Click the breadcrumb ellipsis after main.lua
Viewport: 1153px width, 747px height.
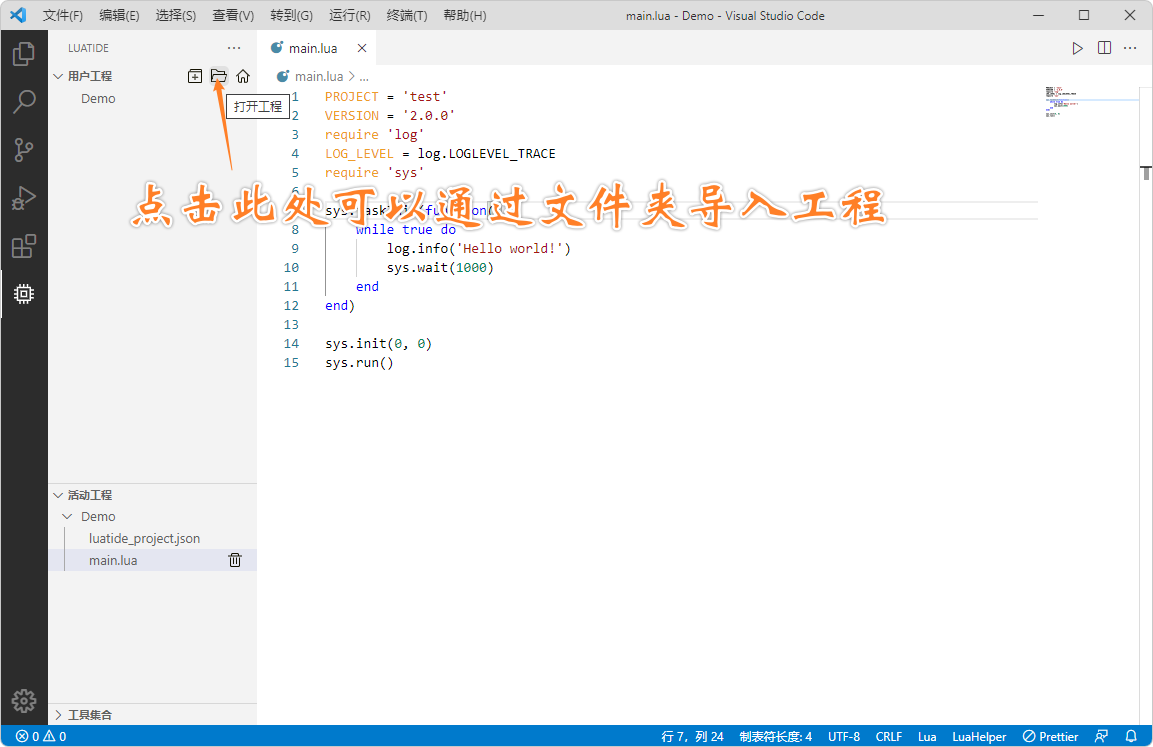coord(364,76)
